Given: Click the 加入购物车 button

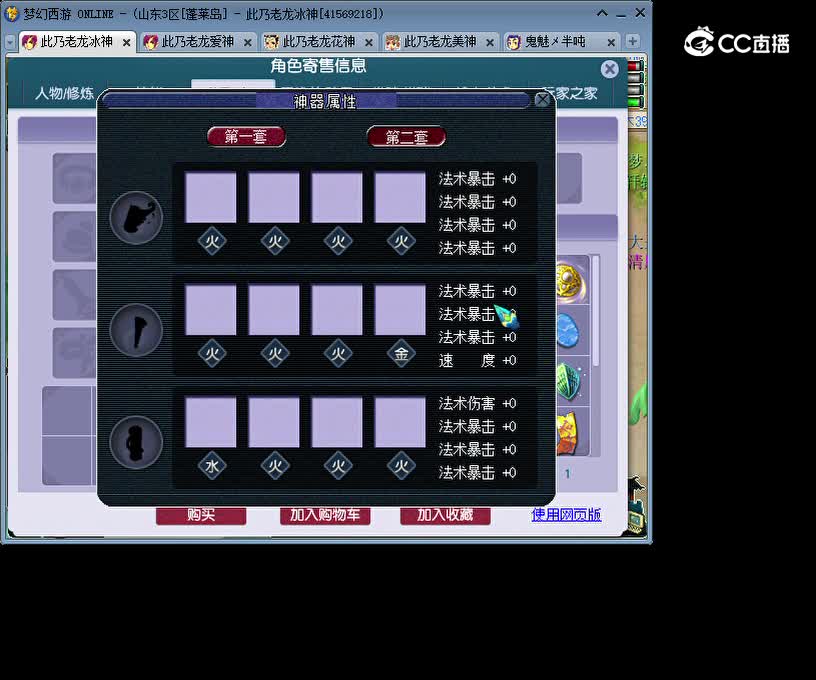Looking at the screenshot, I should [x=325, y=515].
